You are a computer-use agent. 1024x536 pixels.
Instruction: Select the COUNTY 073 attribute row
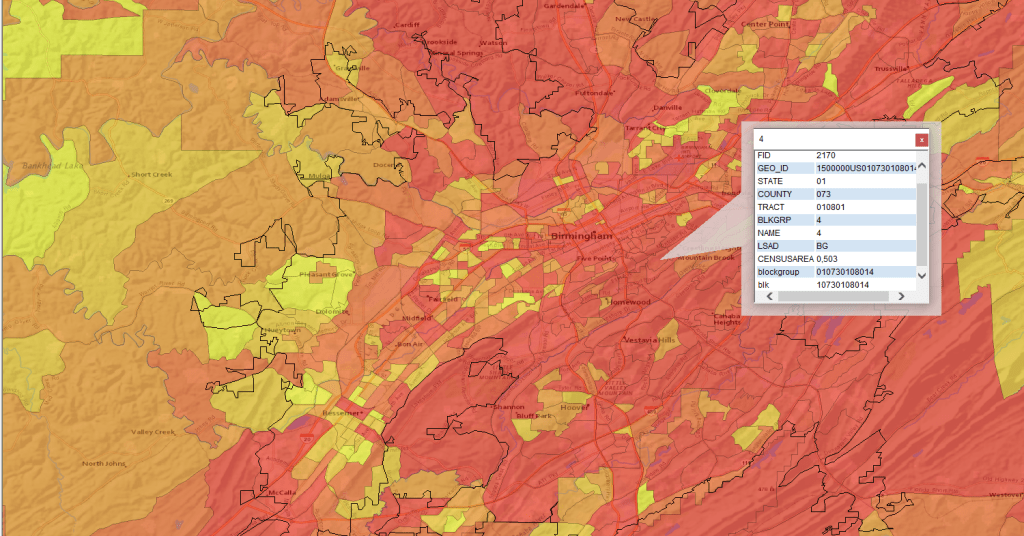(x=834, y=194)
